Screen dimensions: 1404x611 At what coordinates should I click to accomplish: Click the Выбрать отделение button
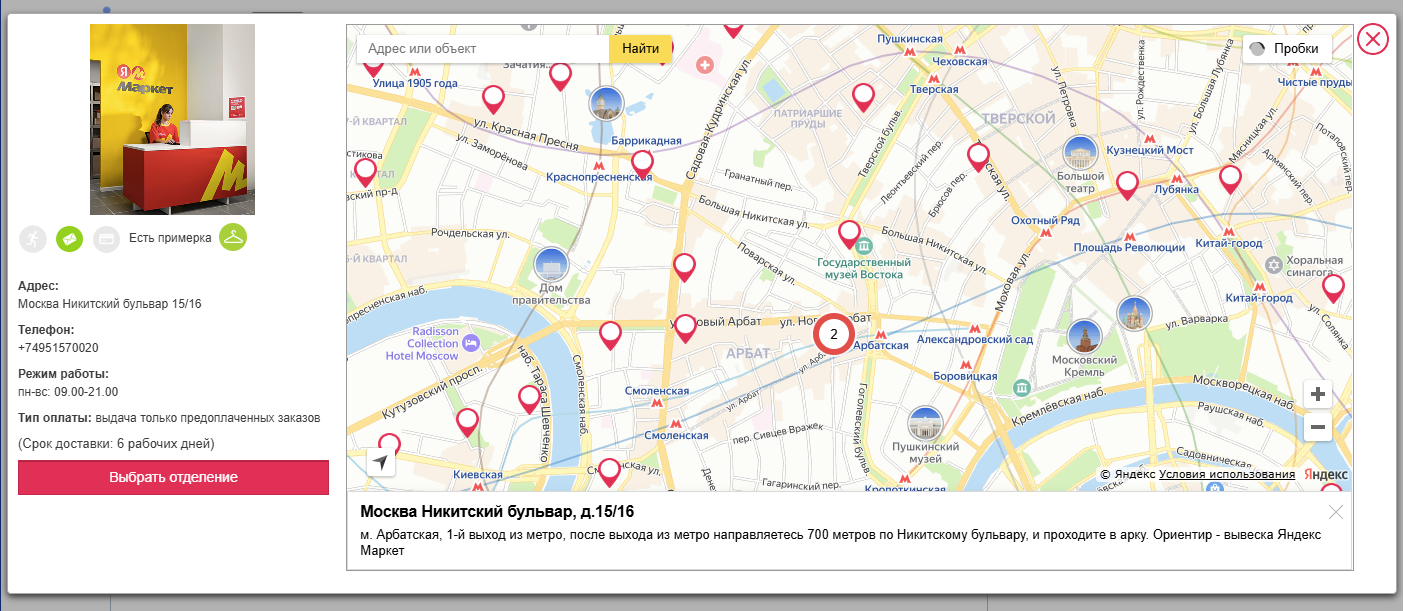[173, 477]
